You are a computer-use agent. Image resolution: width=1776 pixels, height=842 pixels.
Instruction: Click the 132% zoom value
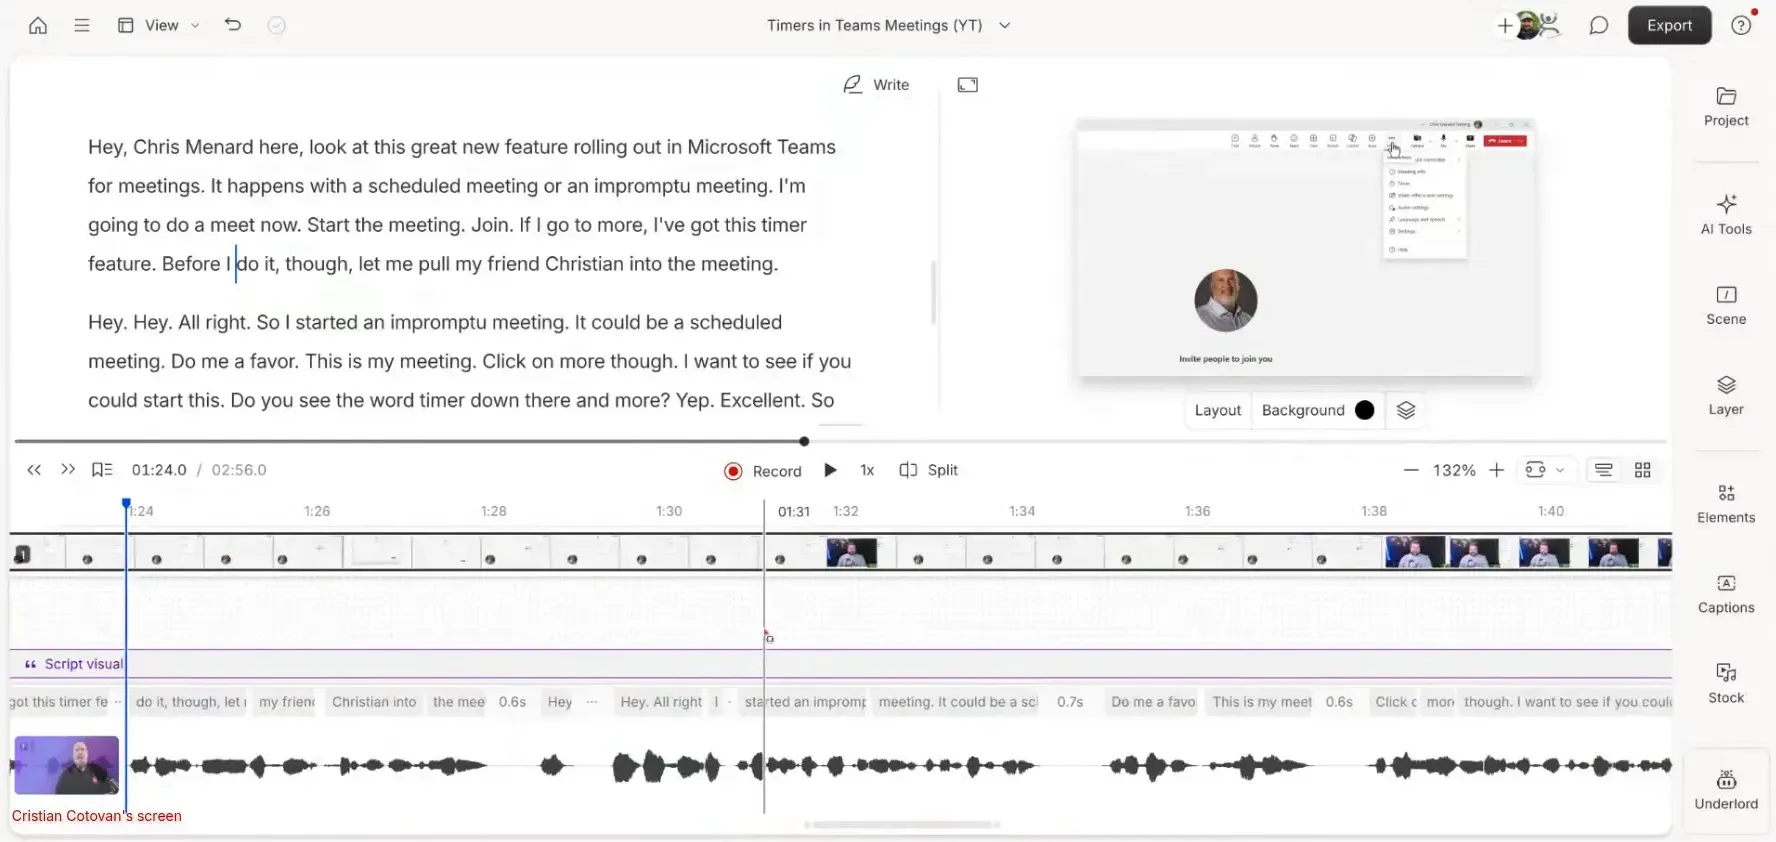pyautogui.click(x=1454, y=470)
